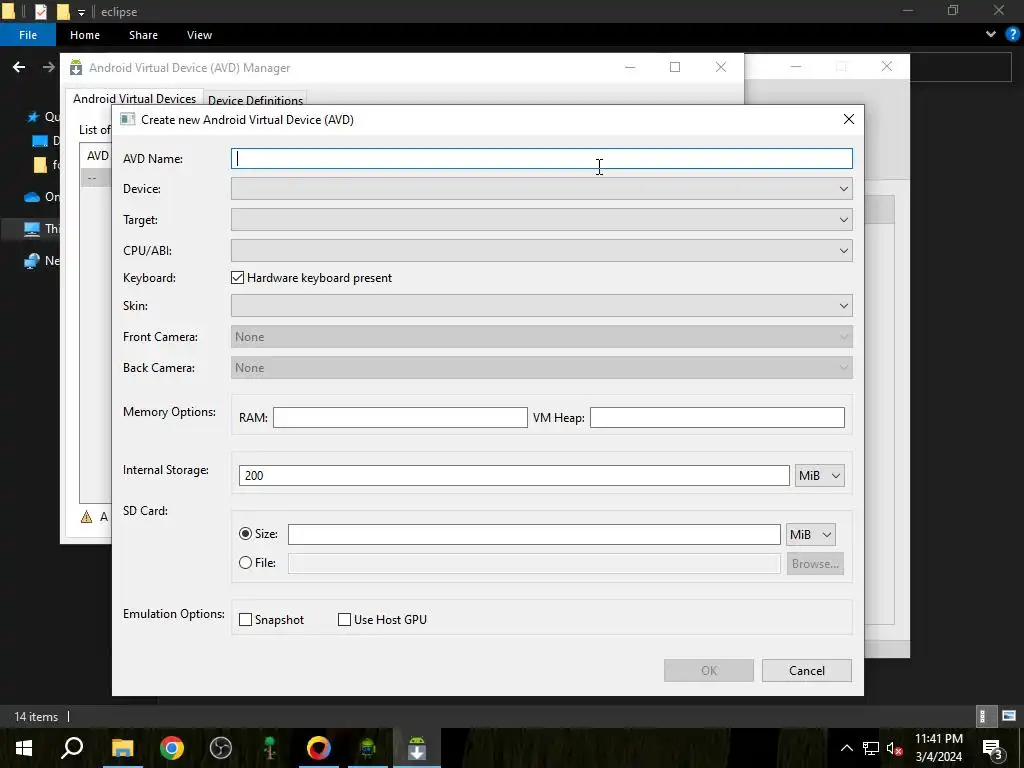Open the Windows Start menu

pyautogui.click(x=24, y=748)
